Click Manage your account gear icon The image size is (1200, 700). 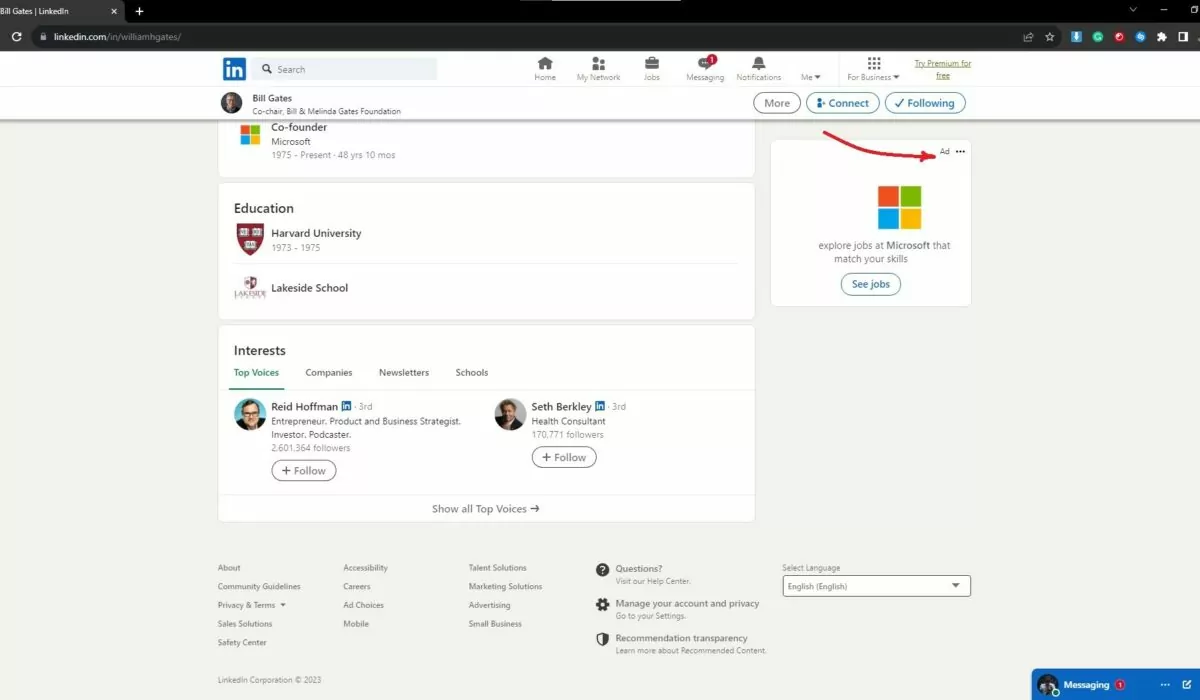click(602, 605)
